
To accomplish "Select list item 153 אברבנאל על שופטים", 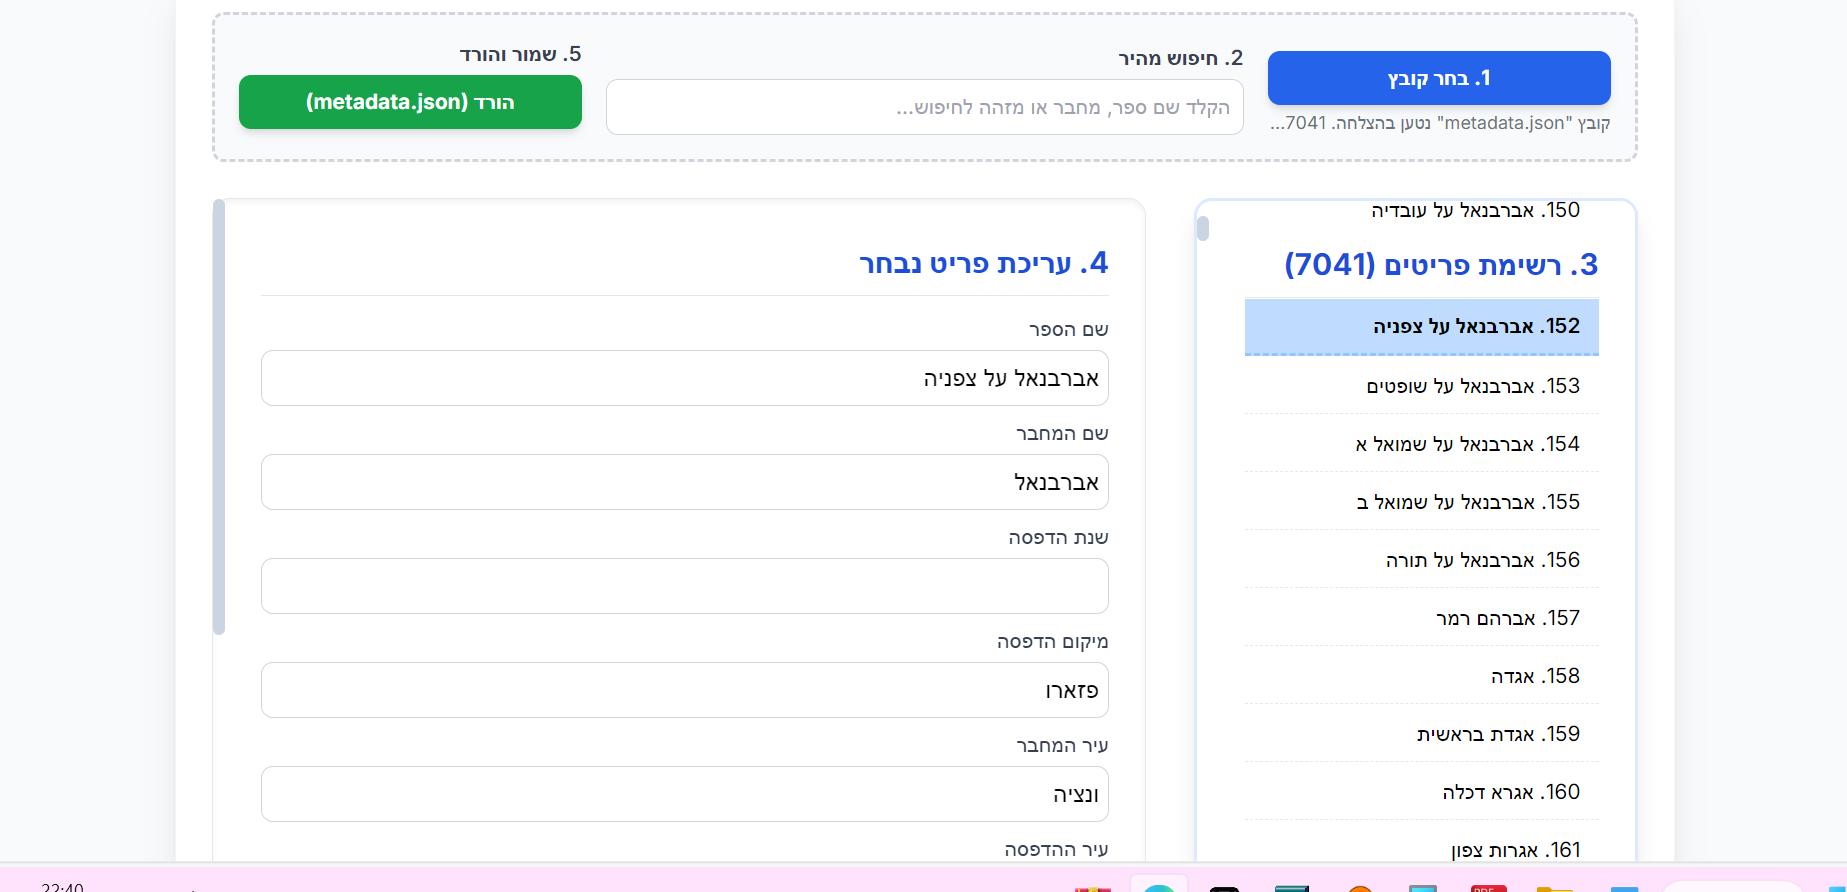I will click(1421, 386).
